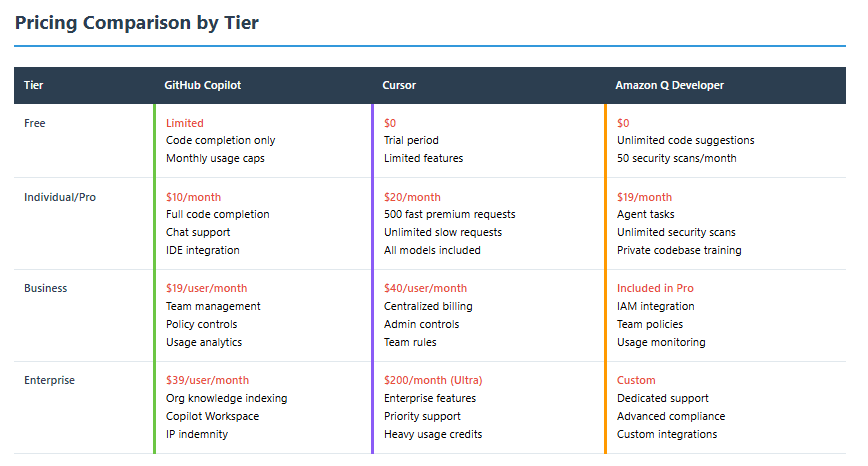Screen dimensions: 868x466
Task: Click the $19/month Amazon Q price
Action: click(644, 197)
